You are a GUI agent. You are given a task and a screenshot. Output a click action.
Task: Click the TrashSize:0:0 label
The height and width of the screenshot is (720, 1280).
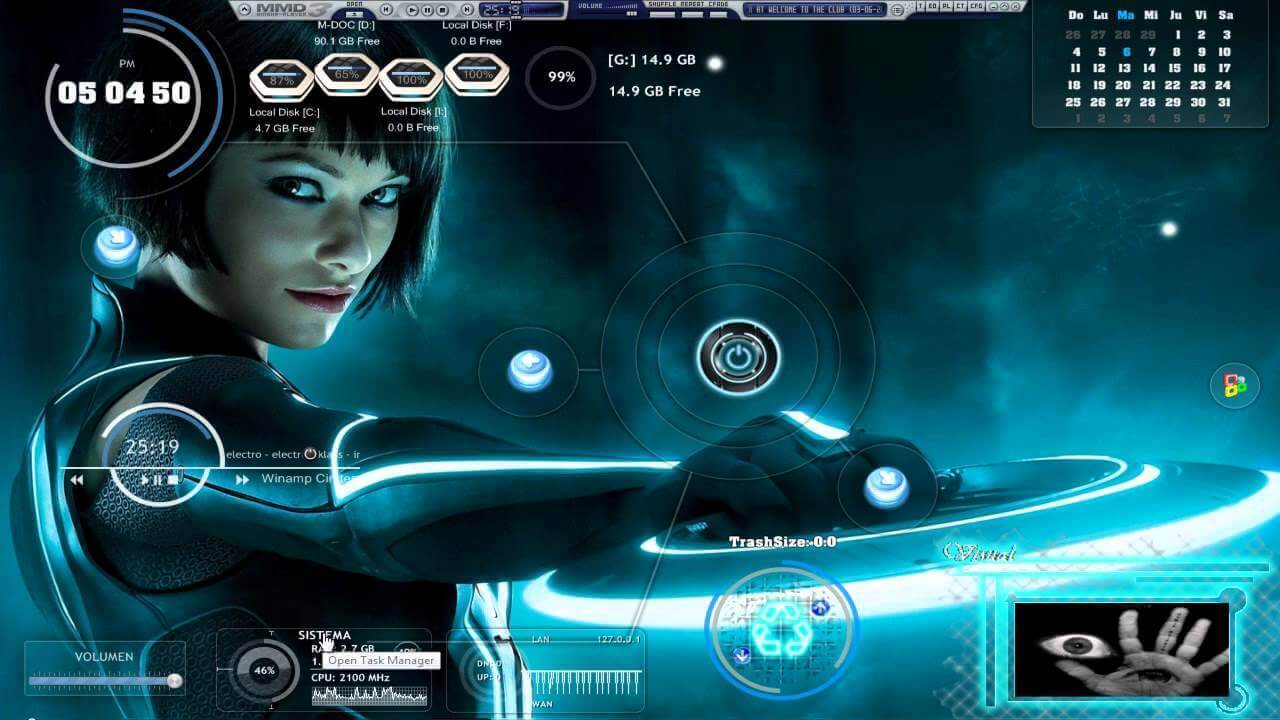click(x=782, y=542)
